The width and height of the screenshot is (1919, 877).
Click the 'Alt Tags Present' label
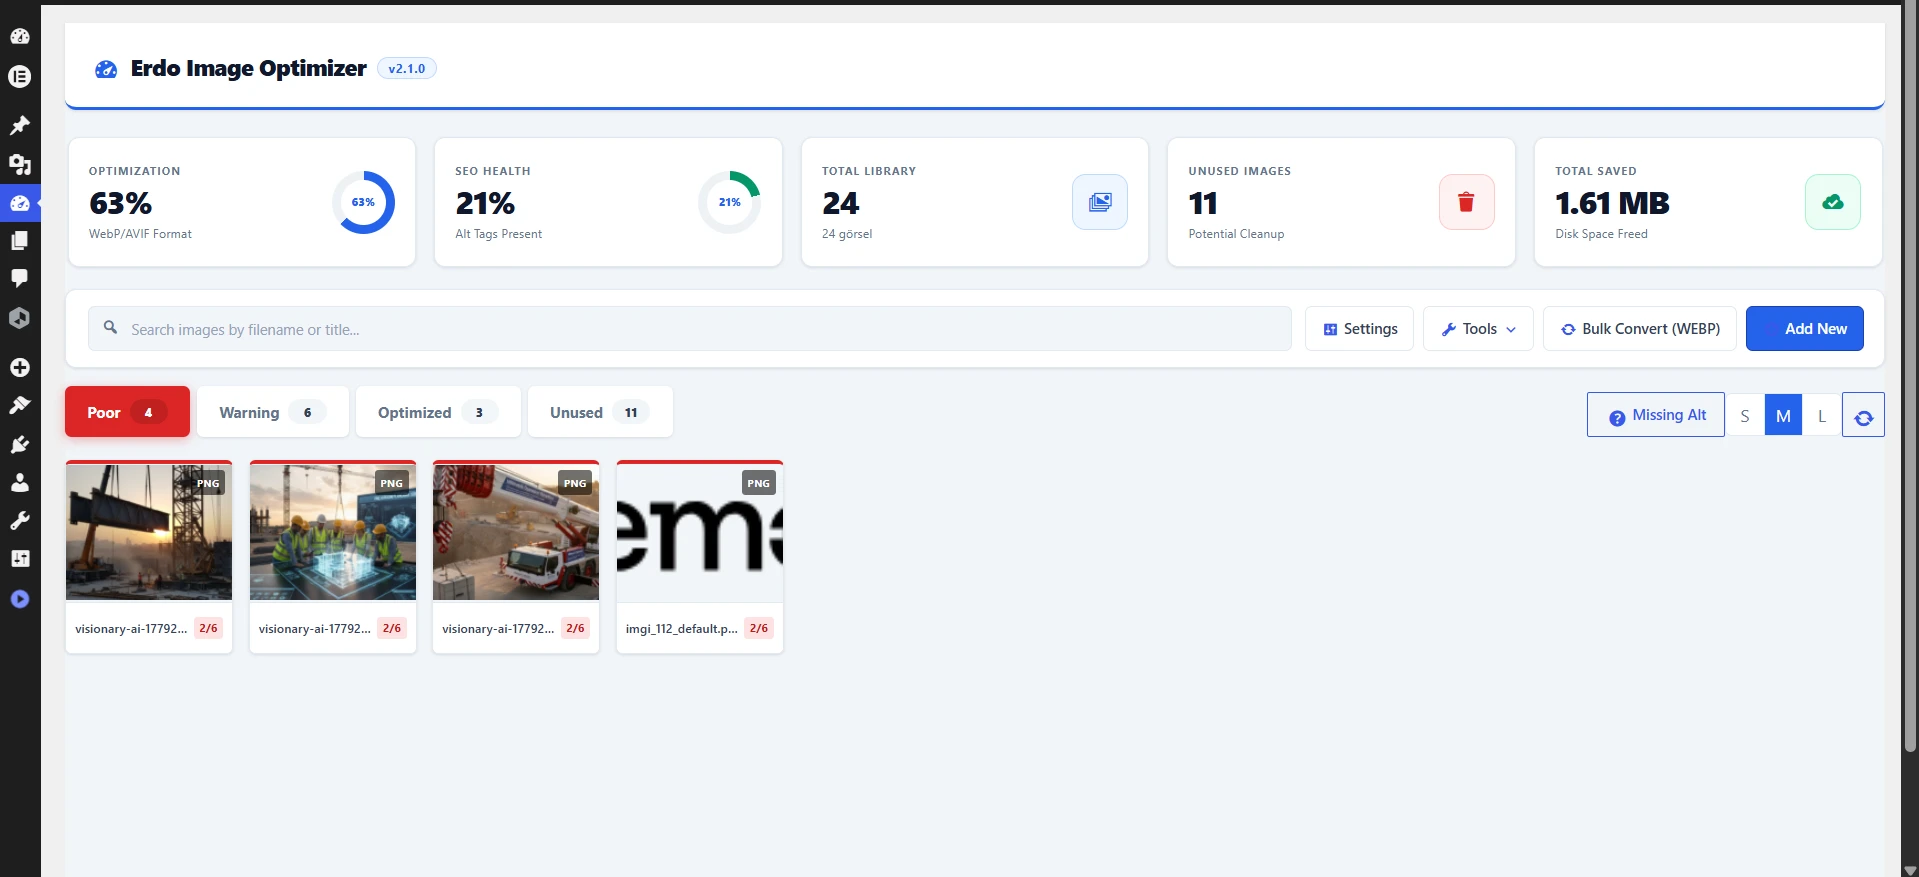(x=498, y=234)
